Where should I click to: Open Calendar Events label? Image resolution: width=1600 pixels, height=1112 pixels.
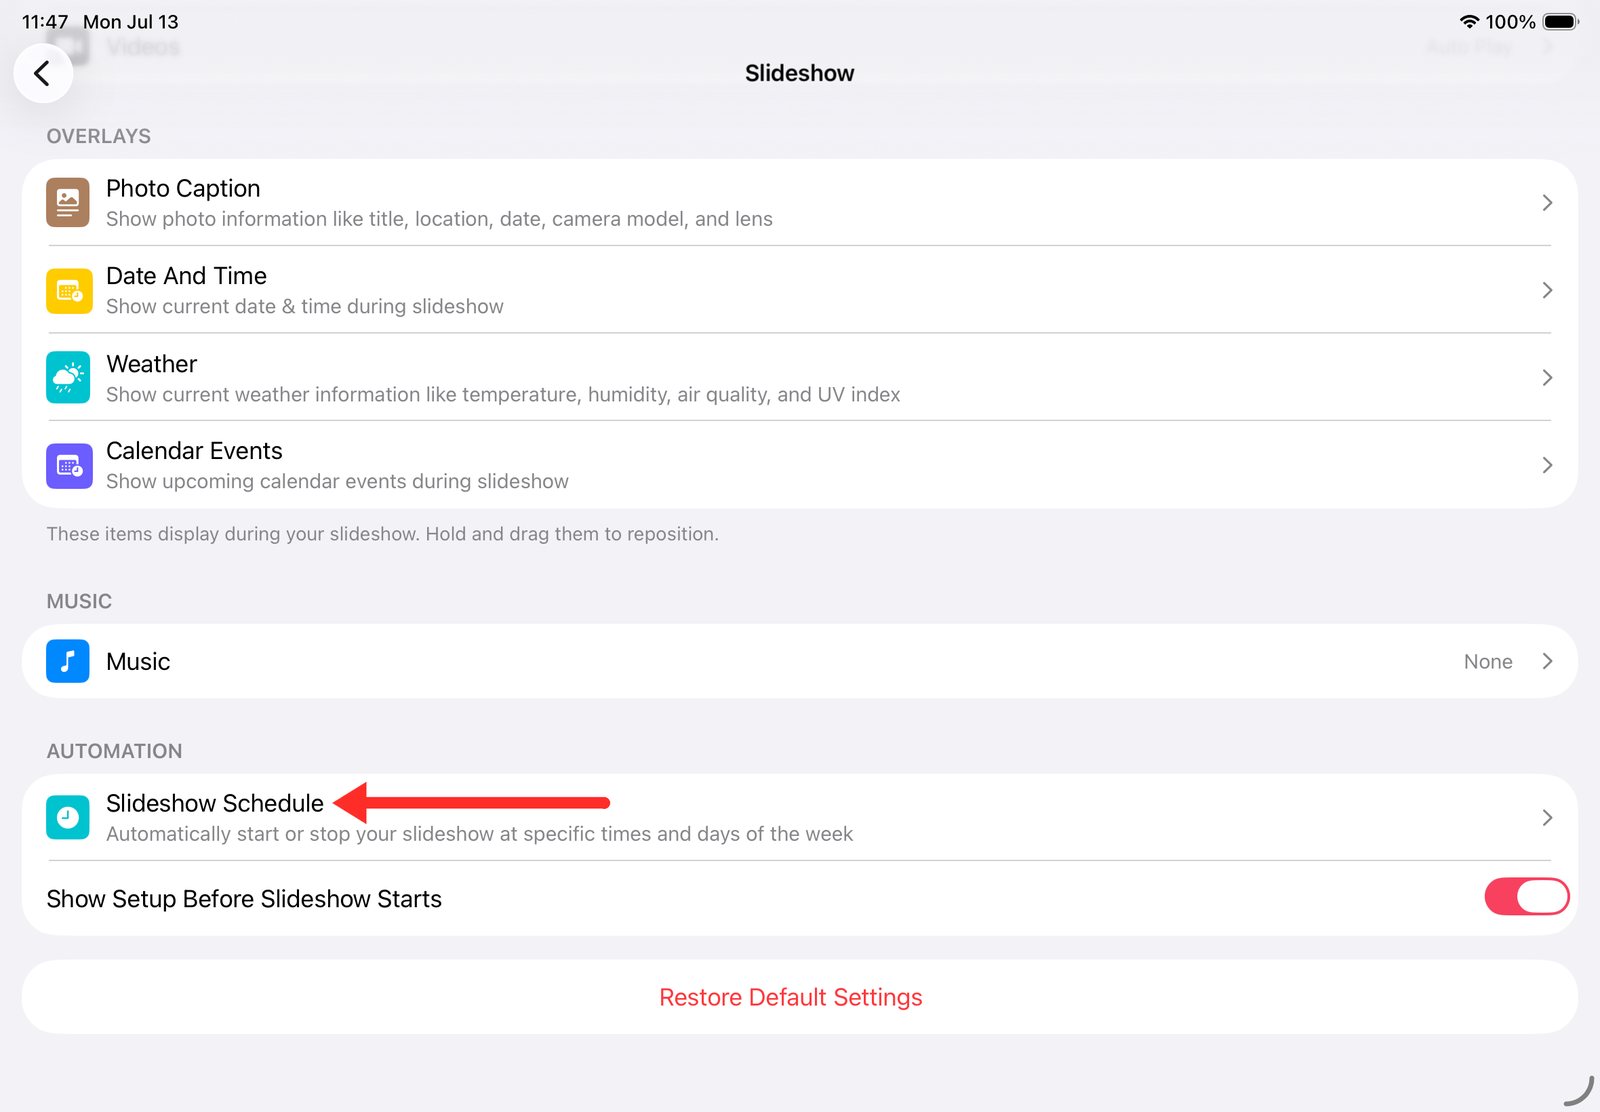click(x=194, y=451)
